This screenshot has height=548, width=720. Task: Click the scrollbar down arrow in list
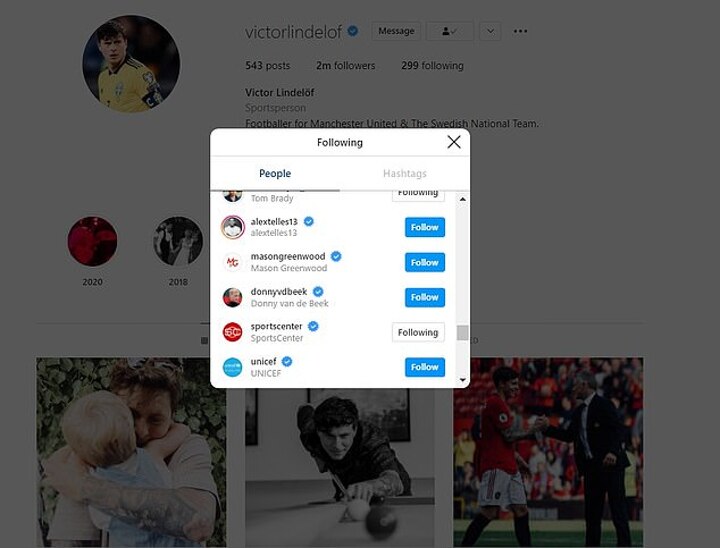[463, 380]
